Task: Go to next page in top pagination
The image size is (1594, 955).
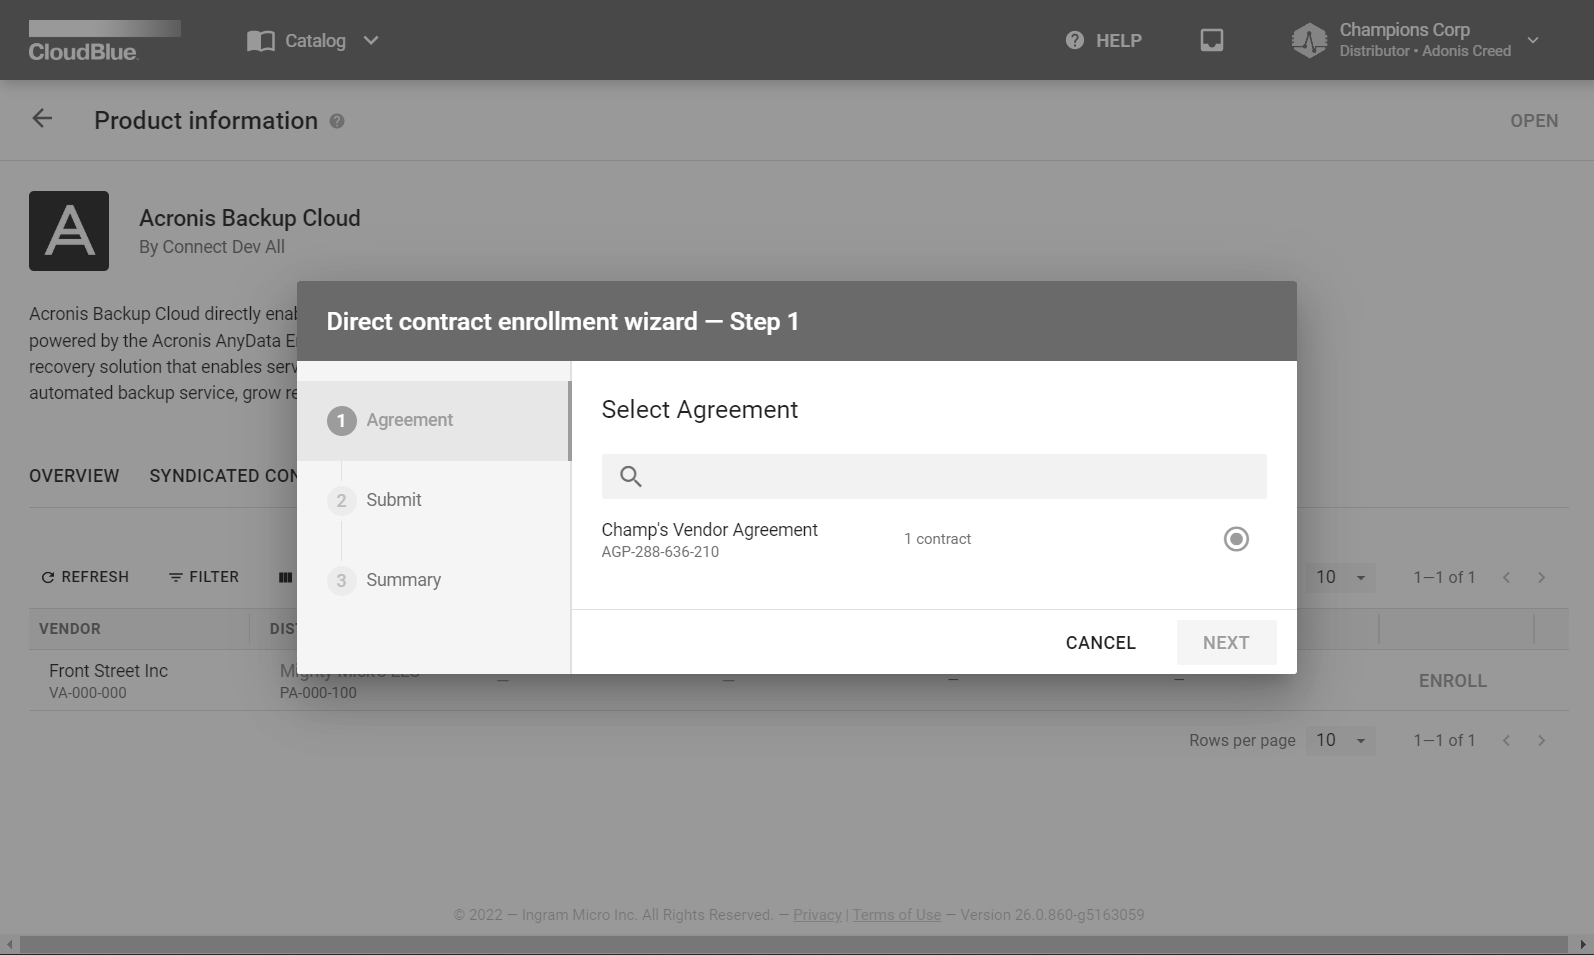Action: pos(1541,577)
